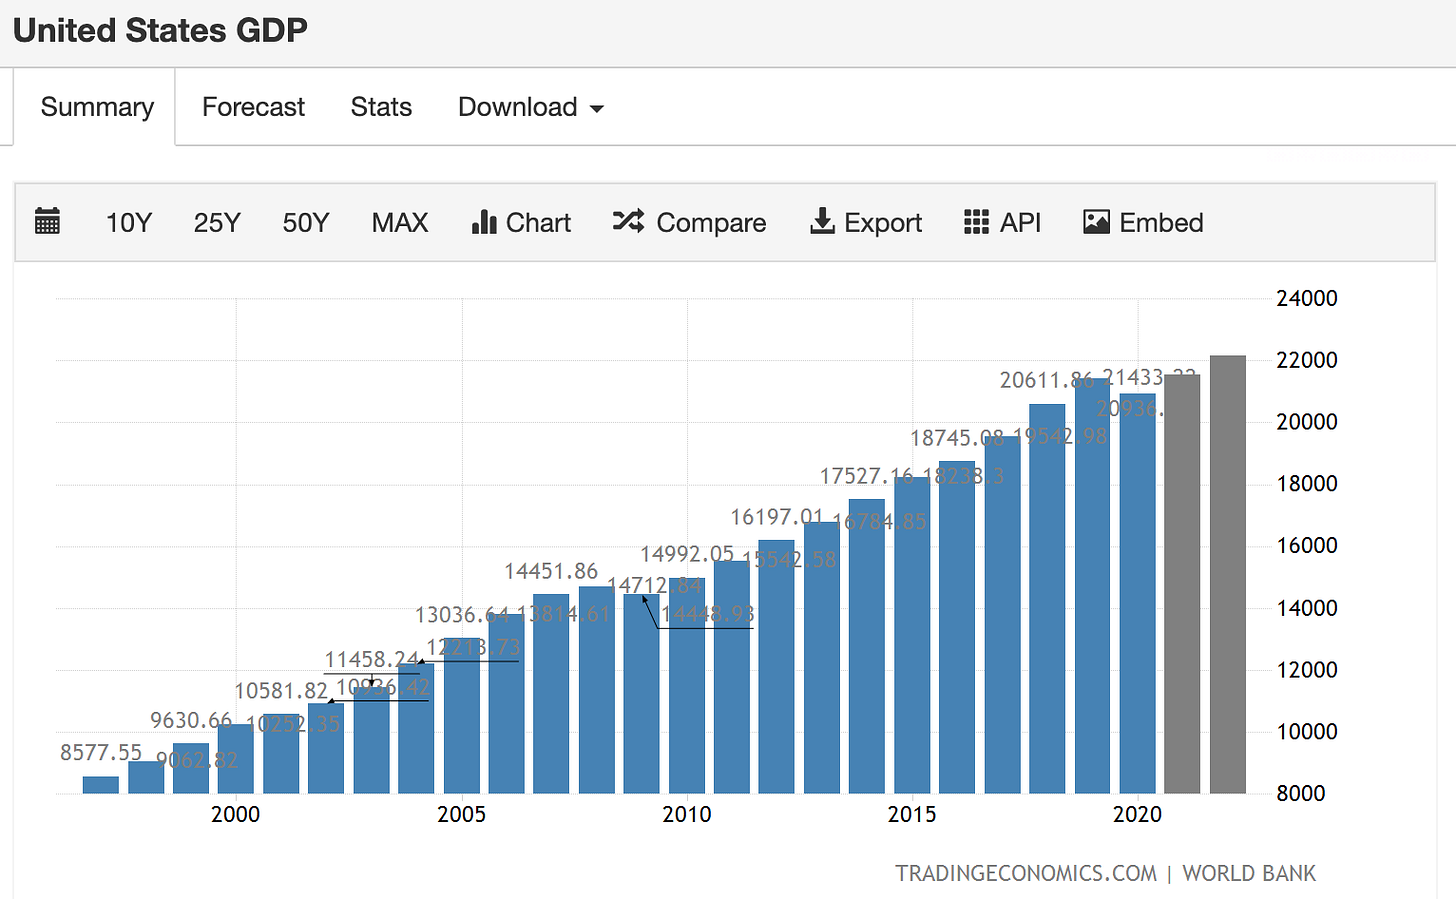
Task: Click the 2015 x-axis label
Action: [912, 814]
